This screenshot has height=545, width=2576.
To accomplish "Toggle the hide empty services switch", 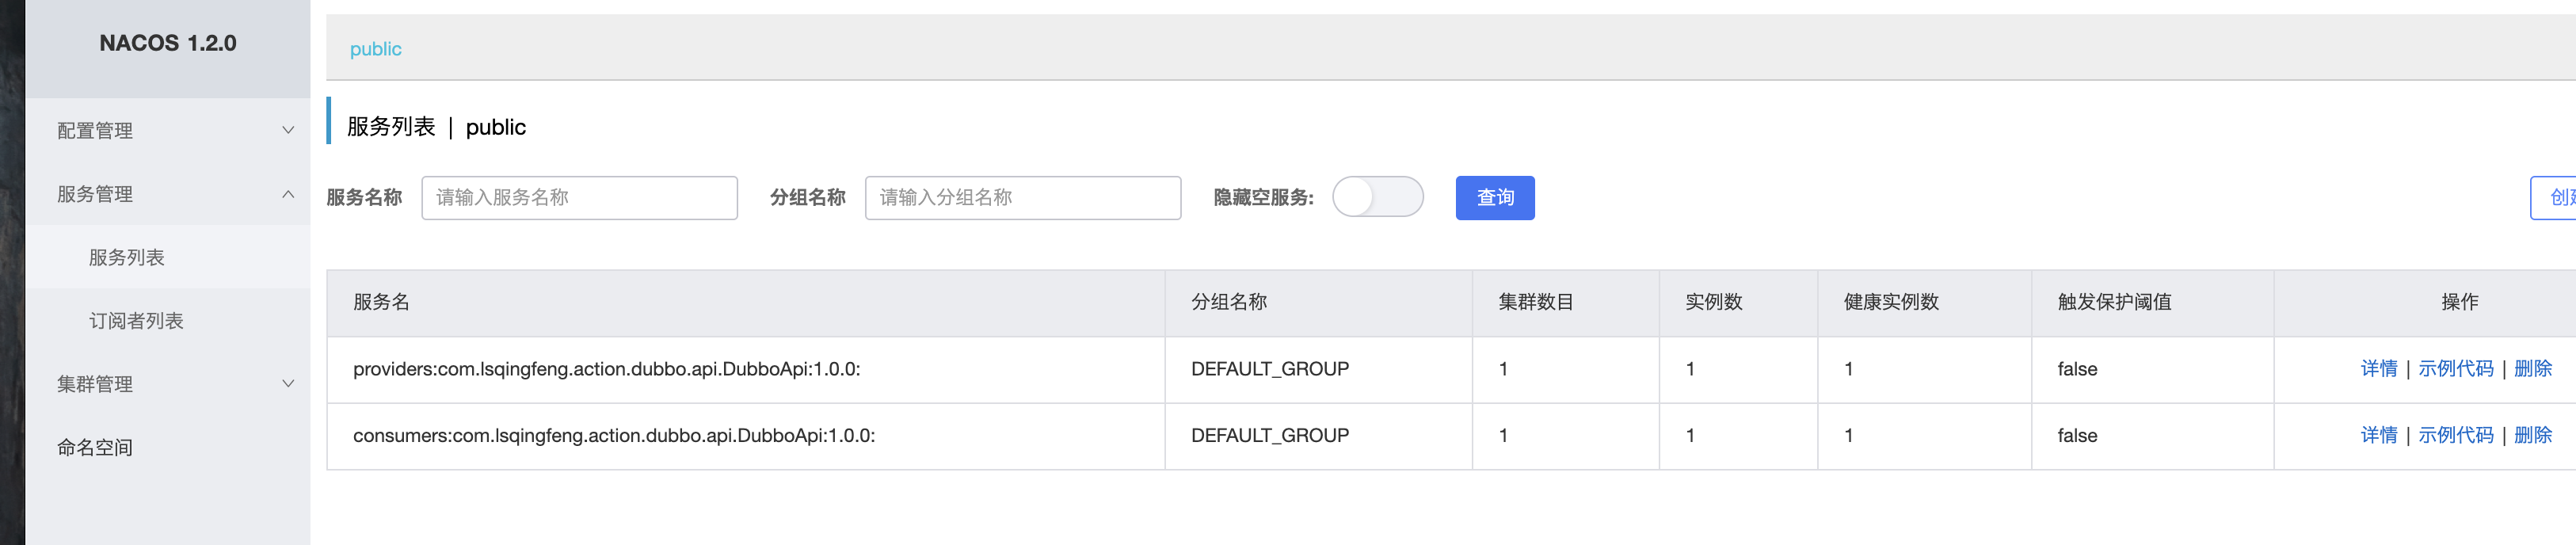I will point(1377,197).
